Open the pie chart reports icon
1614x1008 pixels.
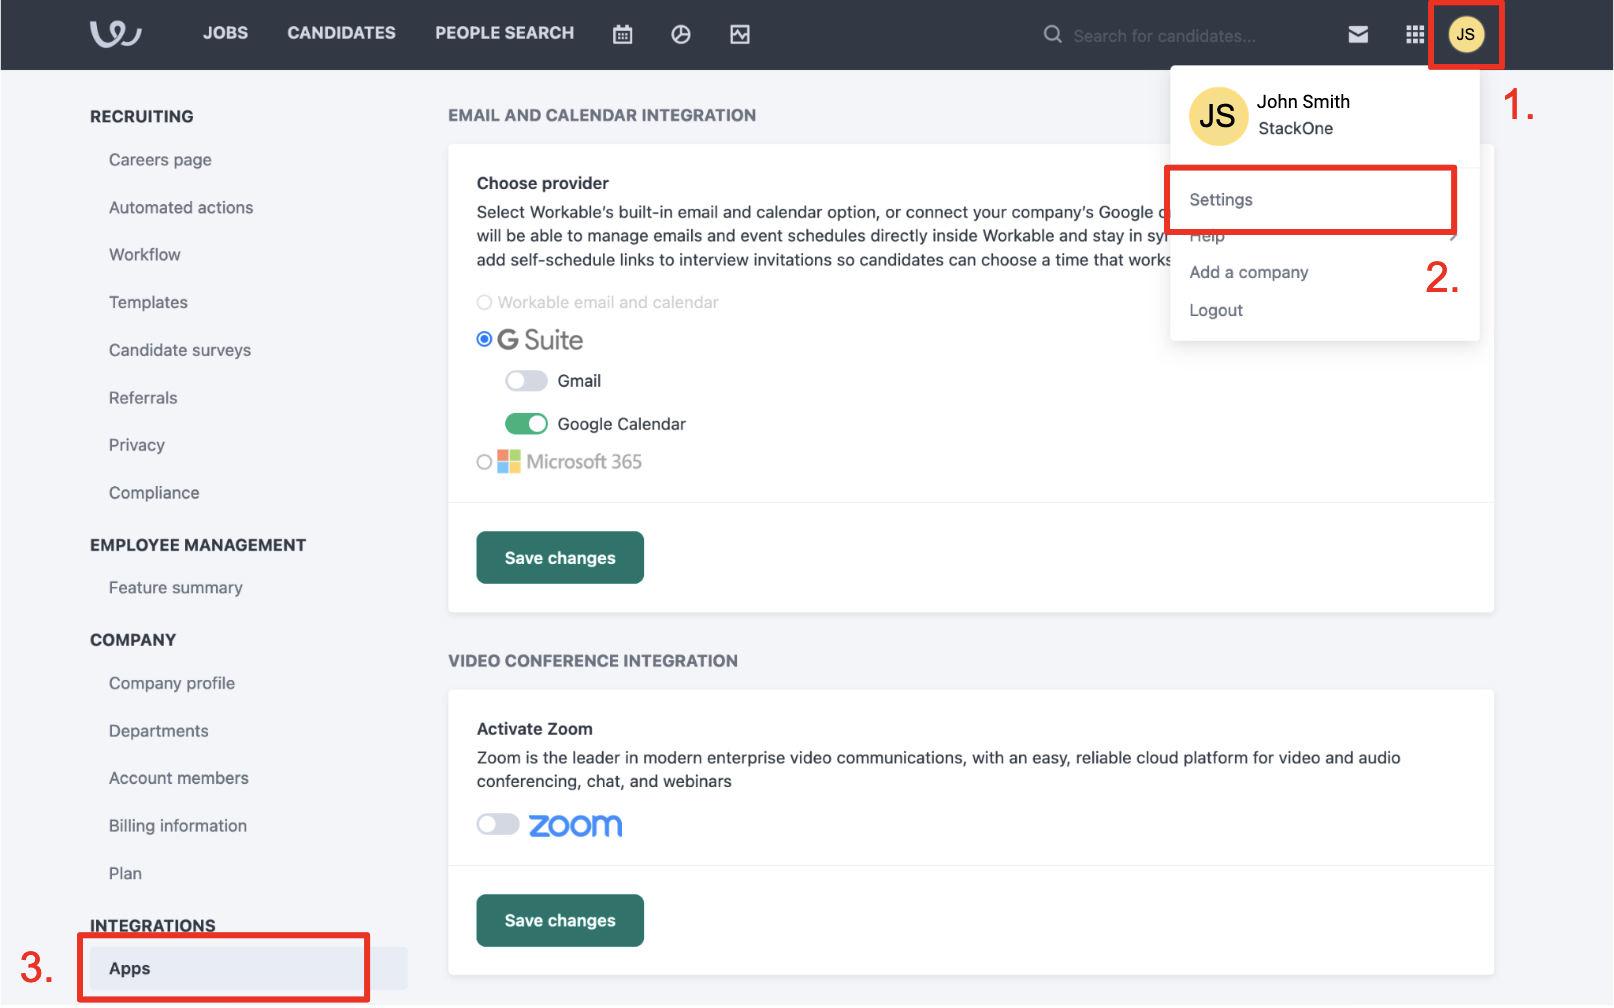[681, 35]
